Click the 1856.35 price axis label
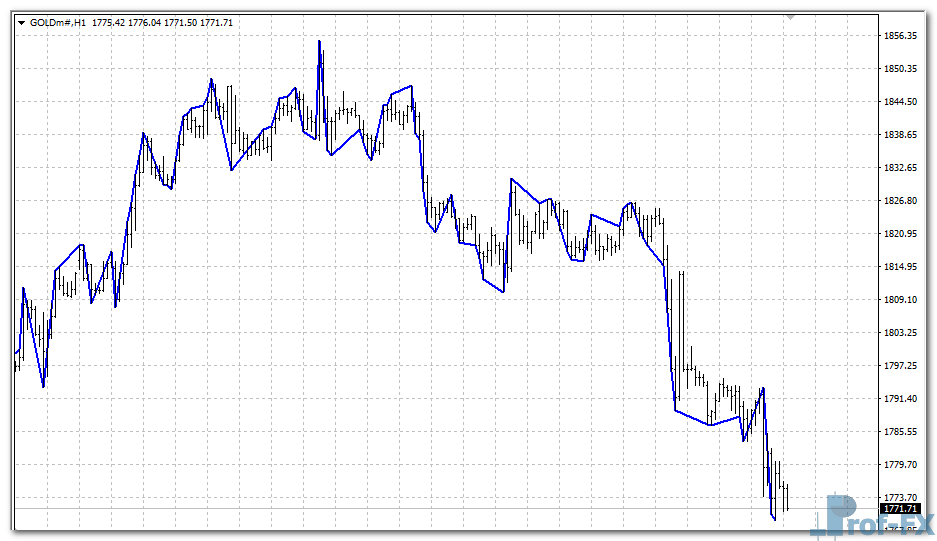937x541 pixels. pos(900,36)
